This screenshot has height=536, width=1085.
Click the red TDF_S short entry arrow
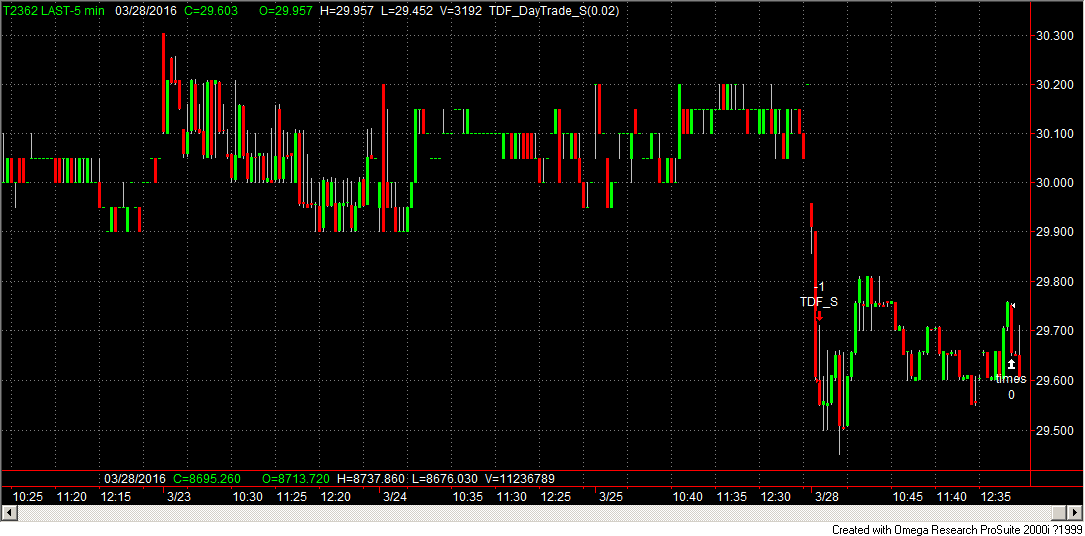819,316
